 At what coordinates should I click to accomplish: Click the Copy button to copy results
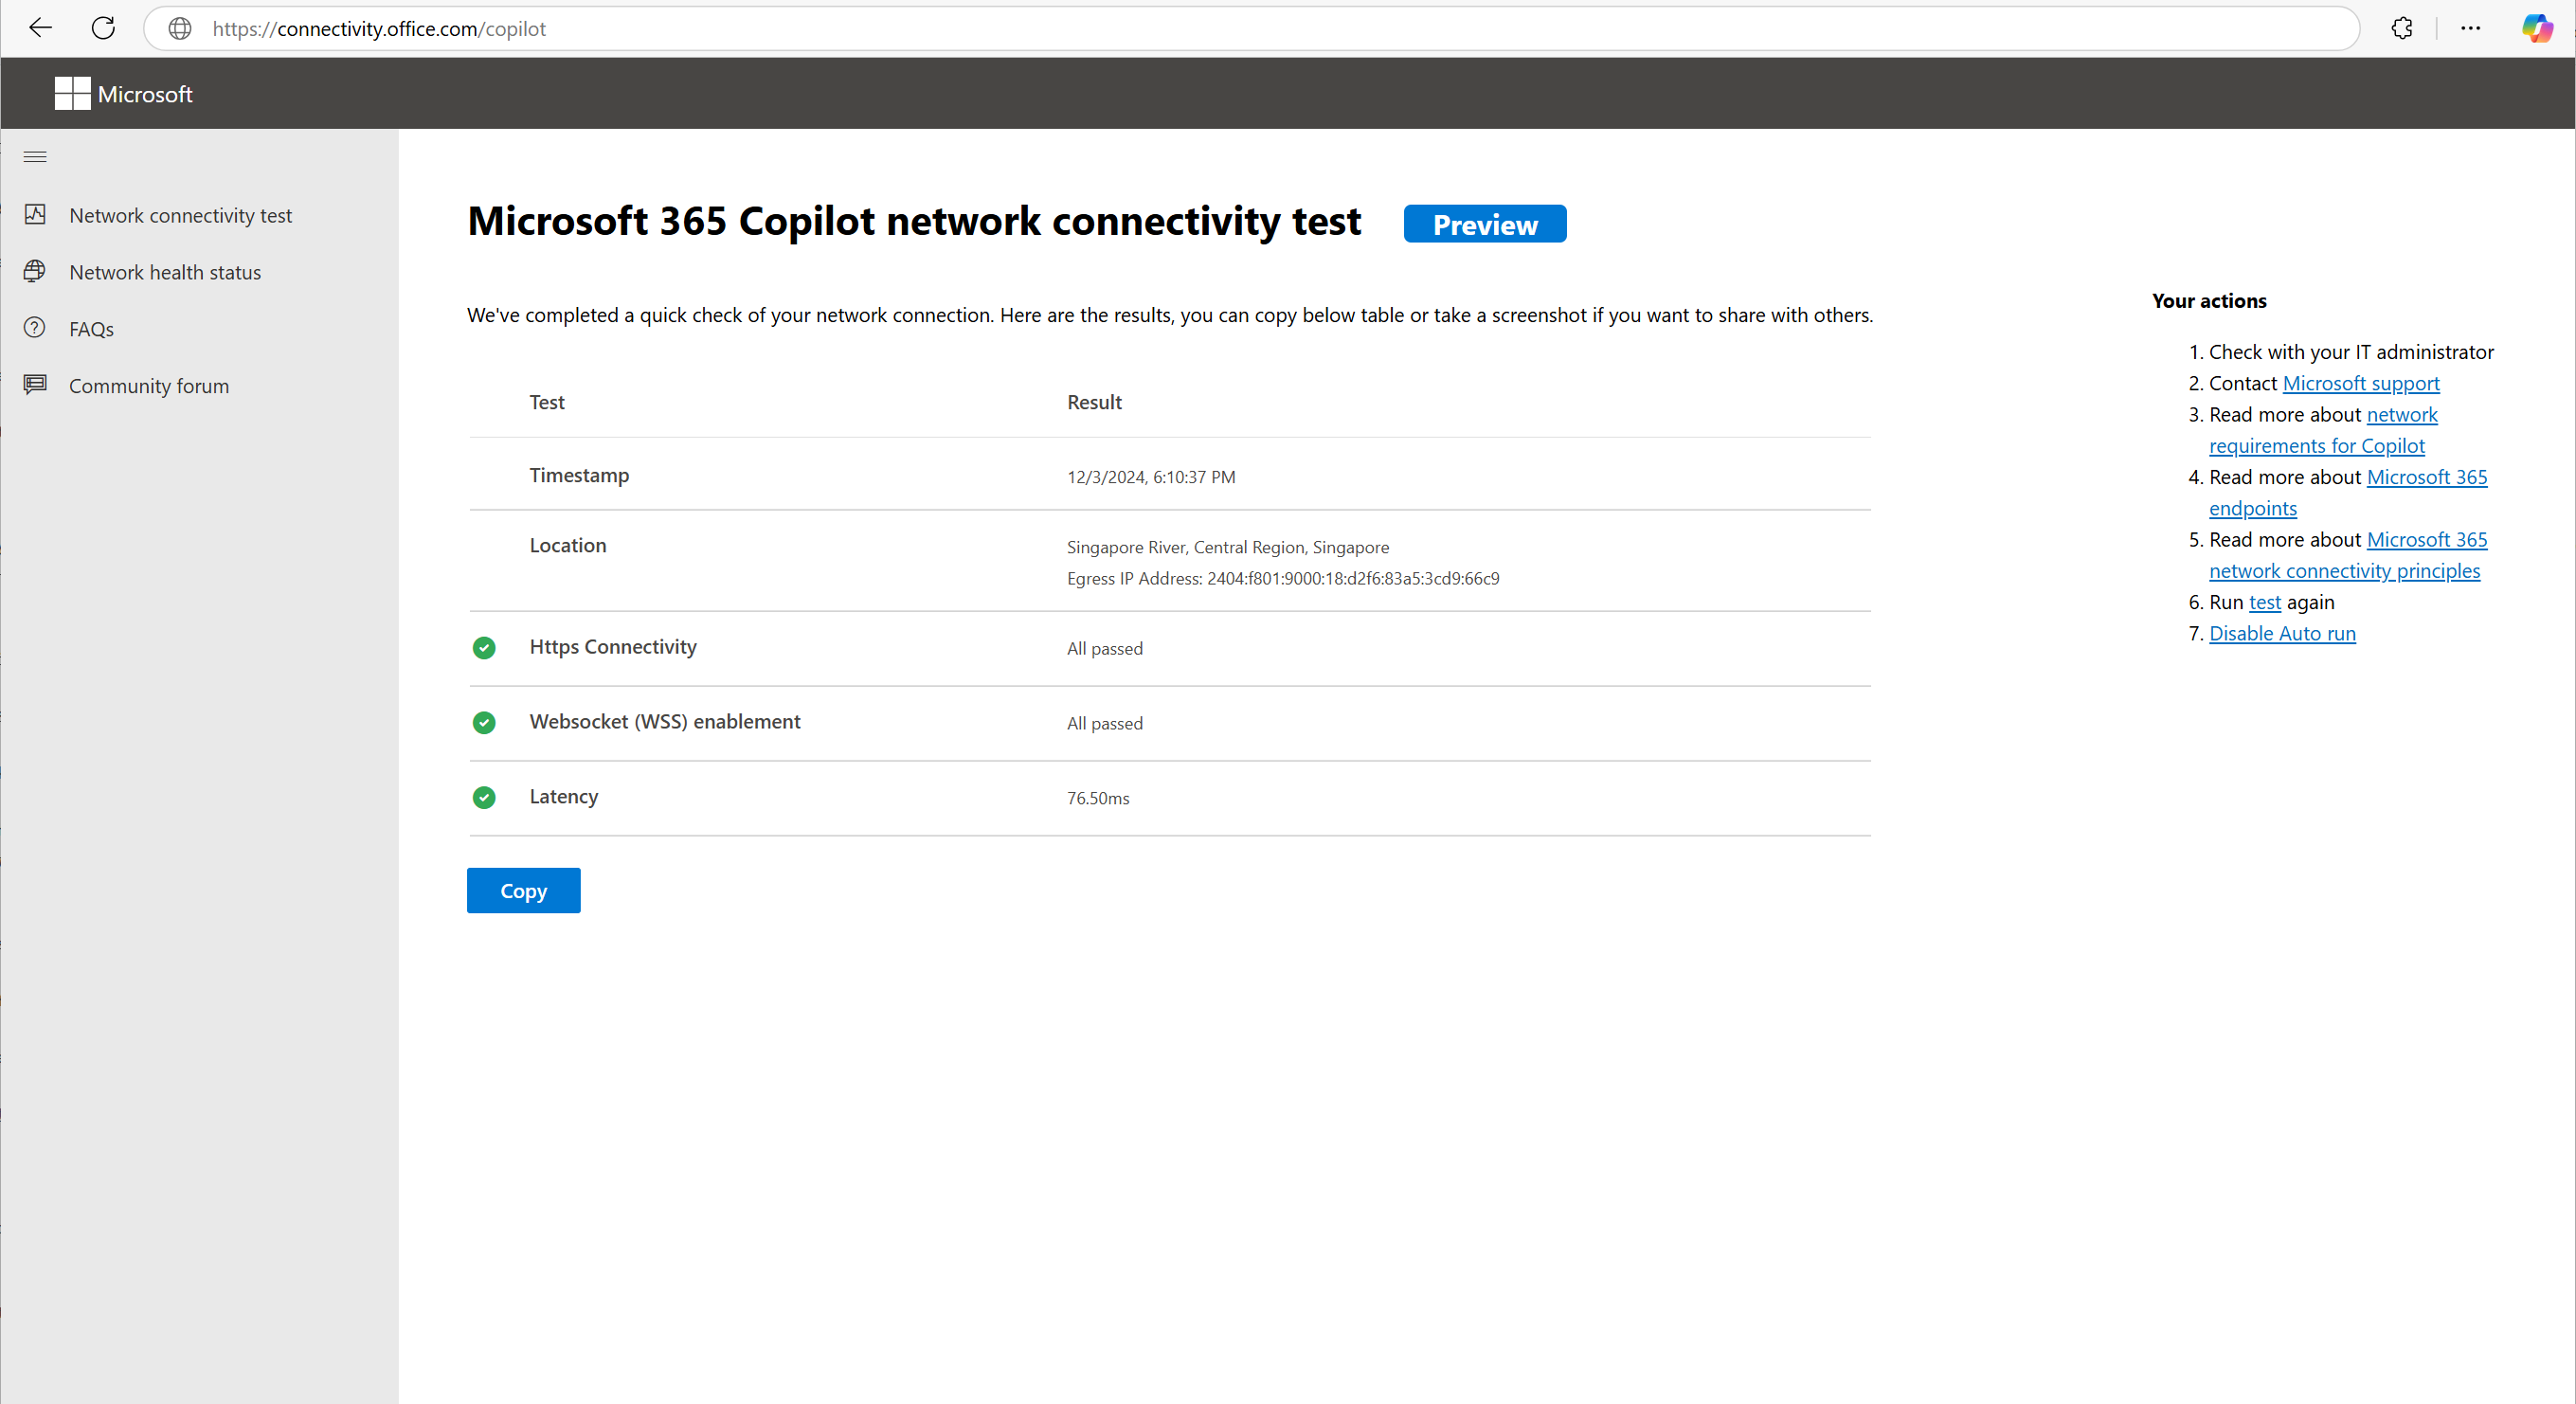pos(524,889)
